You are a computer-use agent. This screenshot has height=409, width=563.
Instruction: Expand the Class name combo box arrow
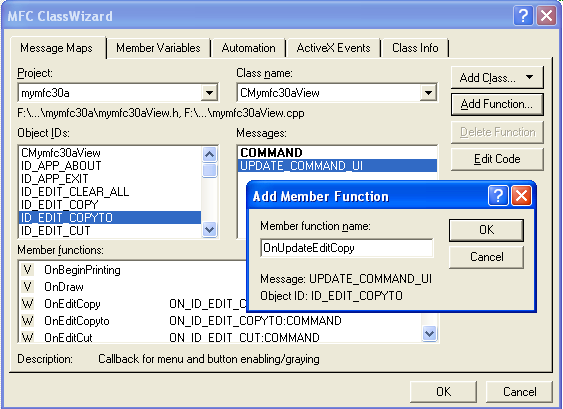[x=428, y=93]
